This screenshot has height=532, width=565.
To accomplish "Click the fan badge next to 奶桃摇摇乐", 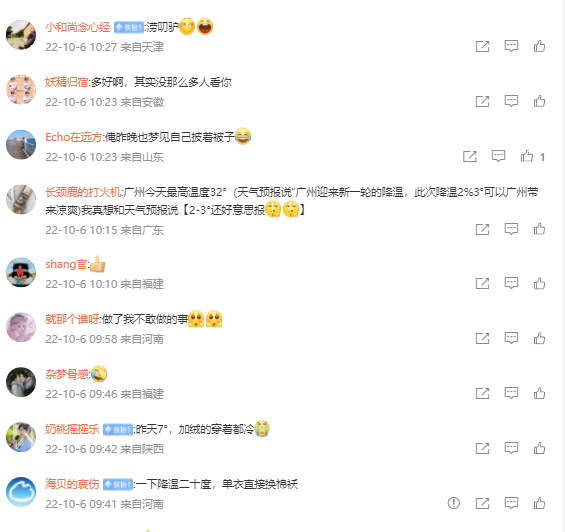I will pos(118,430).
